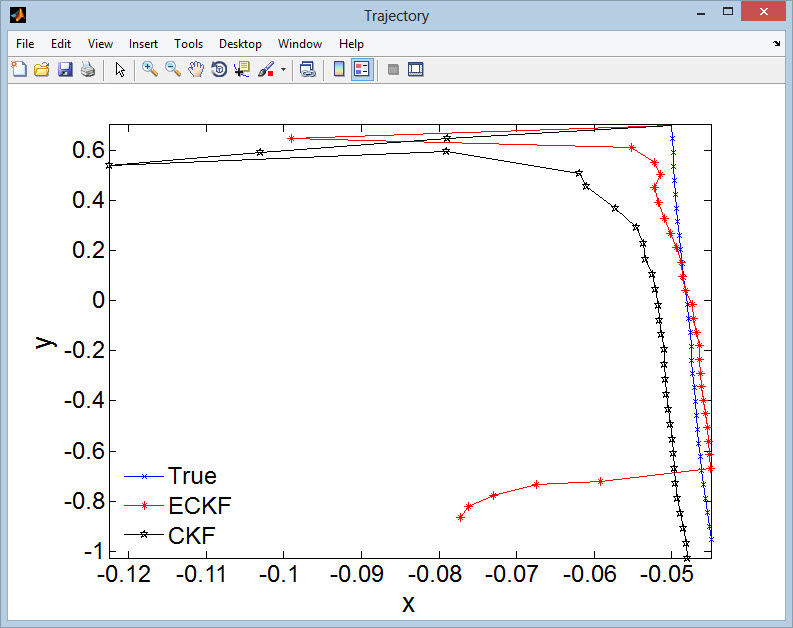Click the Link Plot toolbar button
The width and height of the screenshot is (793, 628).
pos(308,69)
